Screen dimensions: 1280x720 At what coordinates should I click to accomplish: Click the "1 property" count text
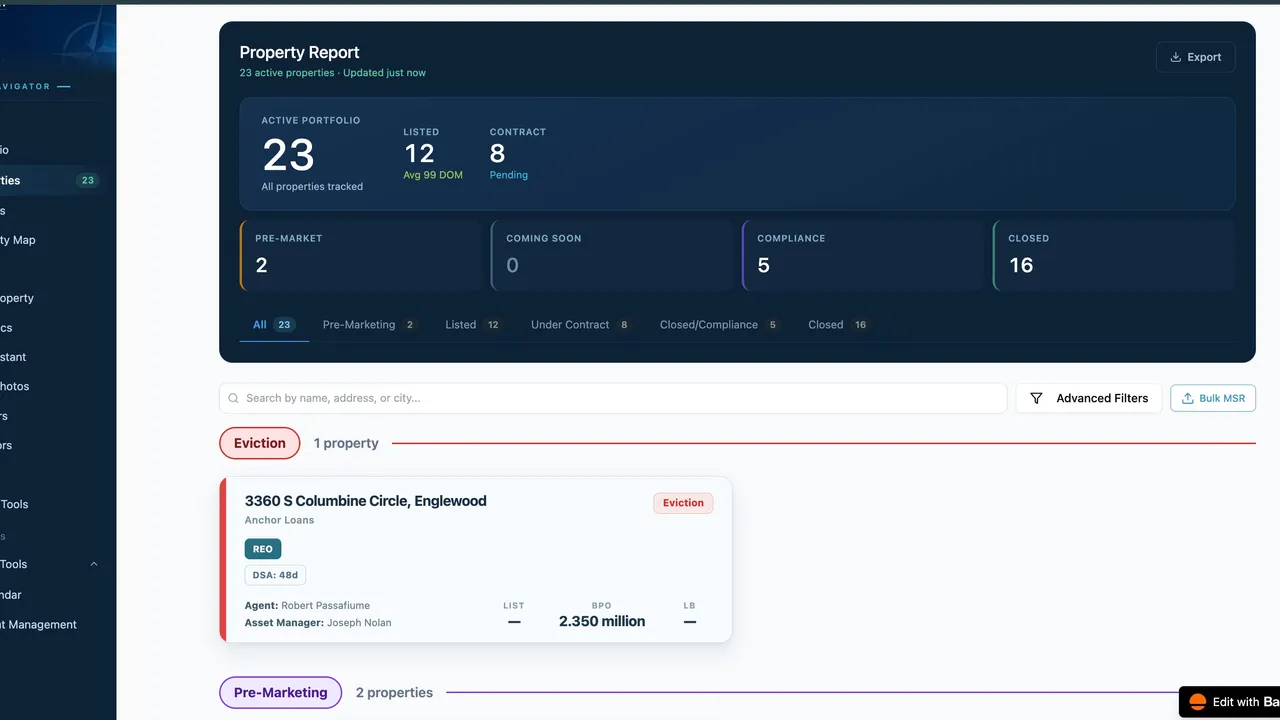(346, 443)
